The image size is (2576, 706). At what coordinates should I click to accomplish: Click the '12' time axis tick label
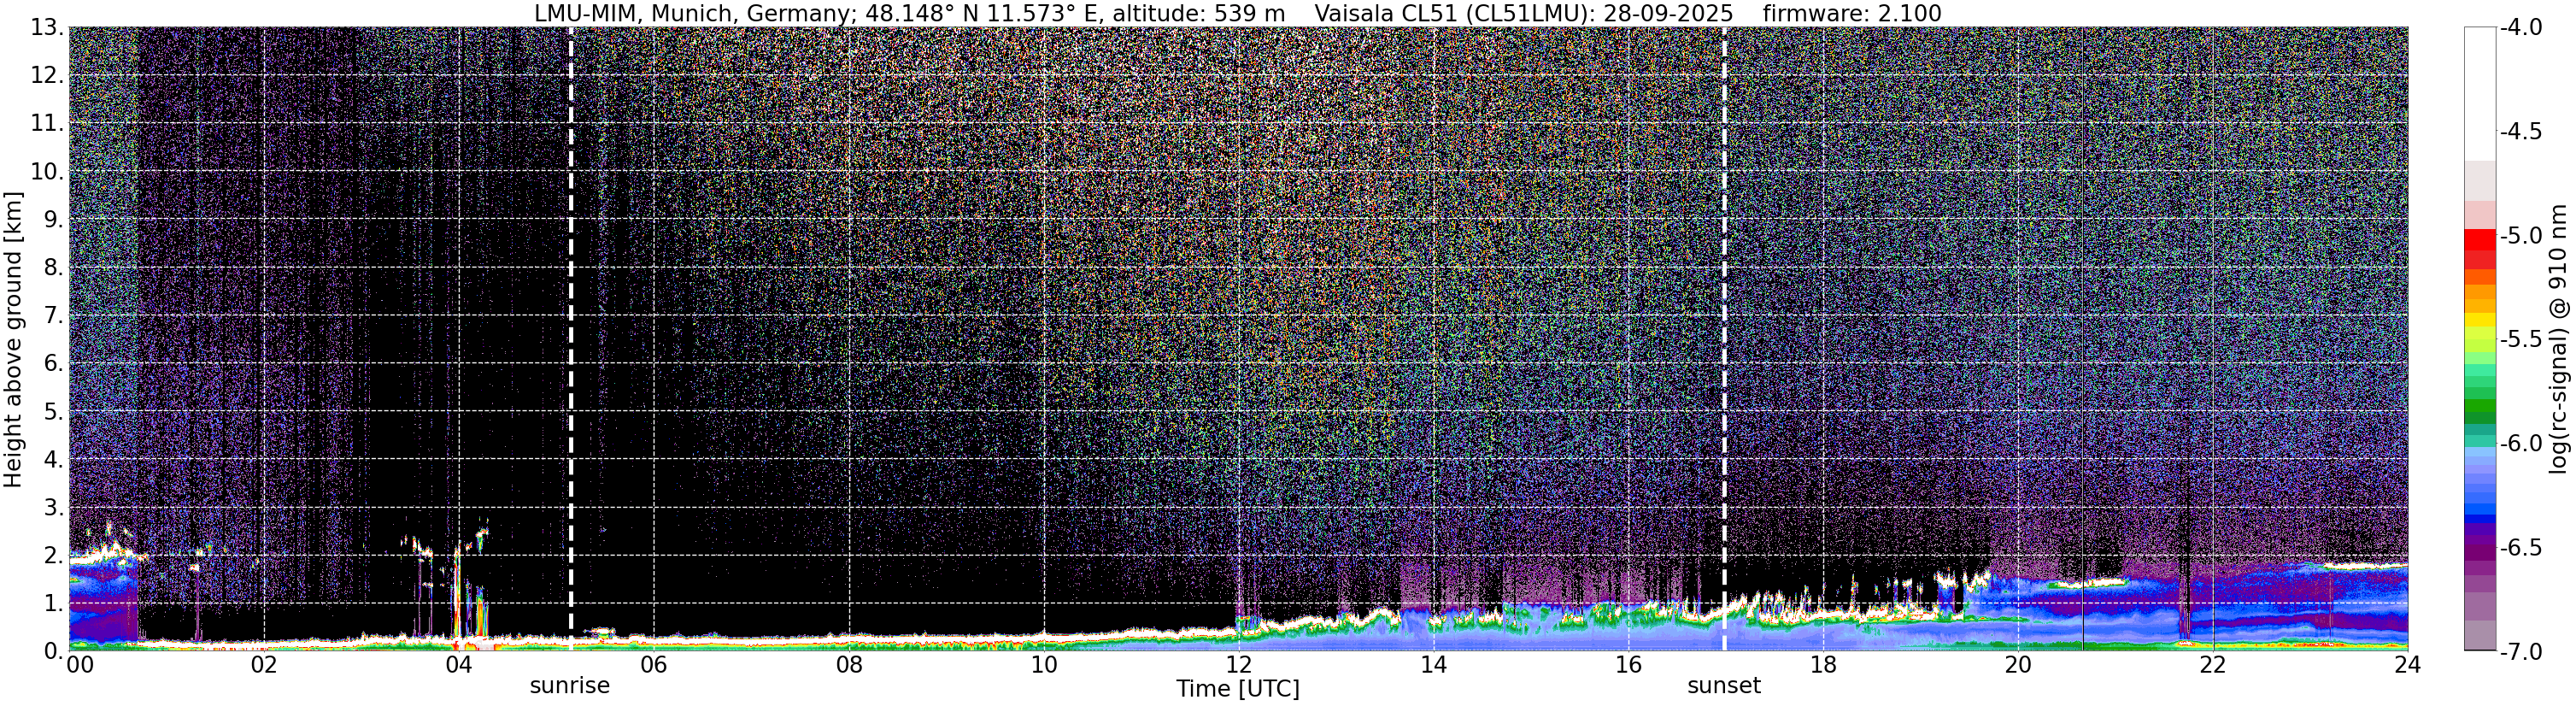(1238, 665)
